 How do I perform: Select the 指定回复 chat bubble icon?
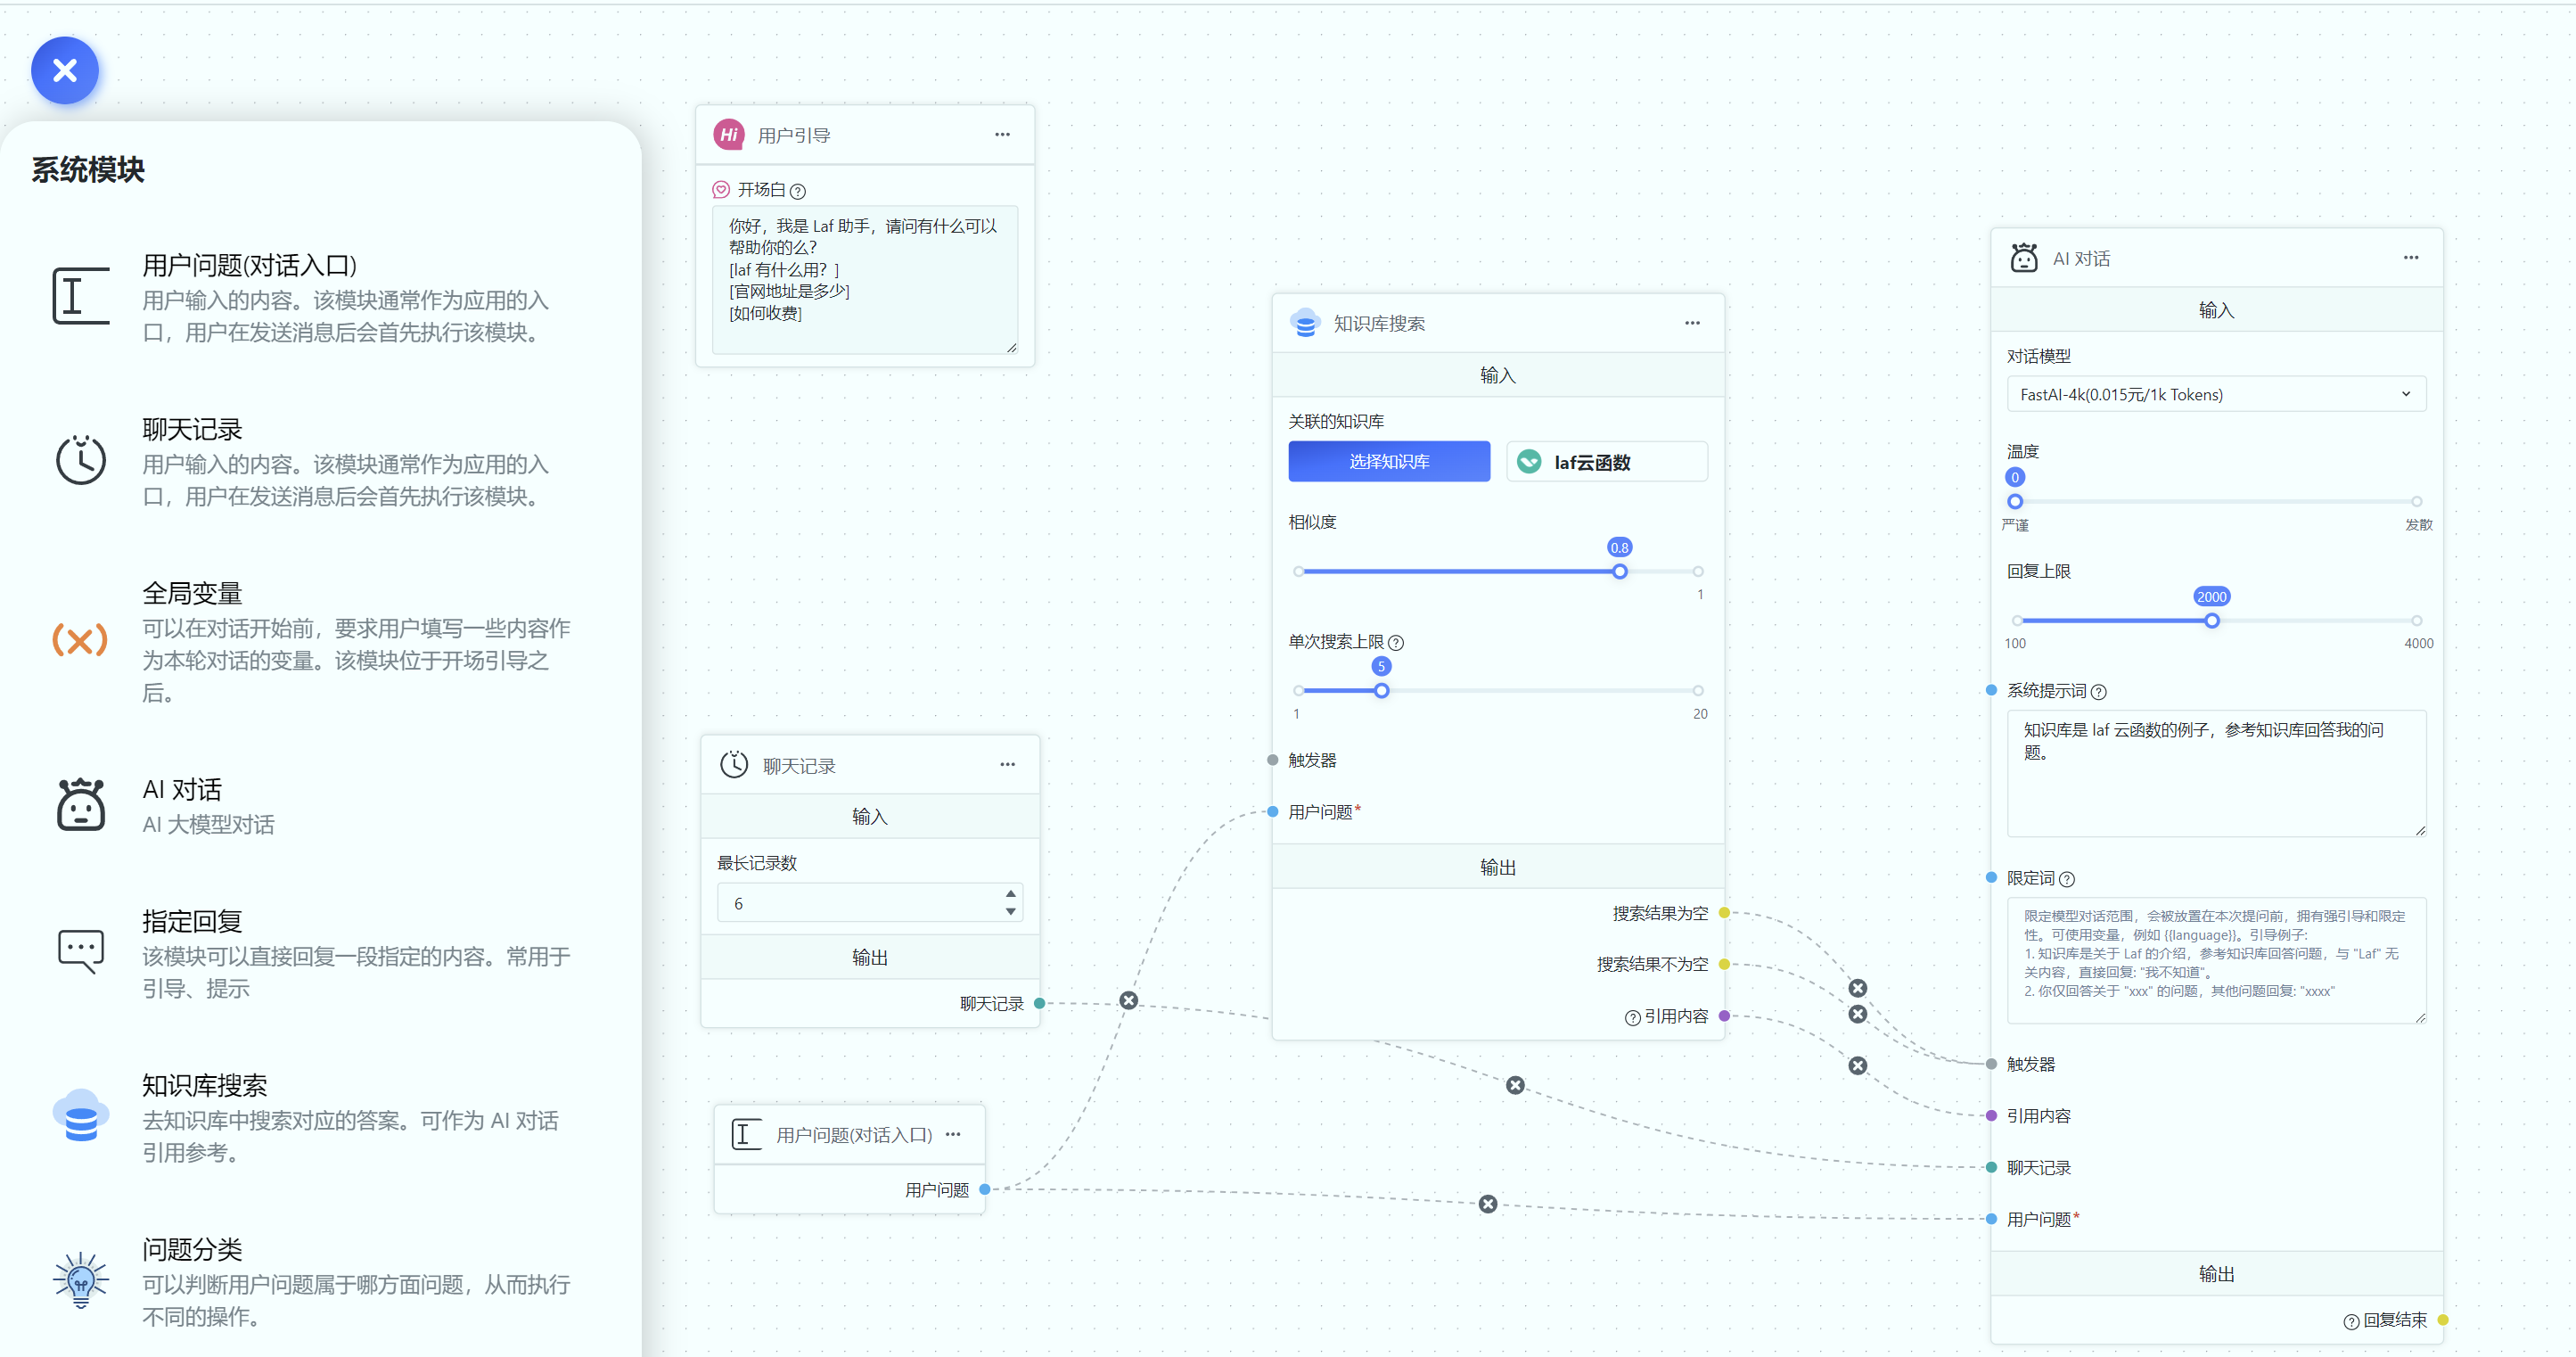[80, 951]
